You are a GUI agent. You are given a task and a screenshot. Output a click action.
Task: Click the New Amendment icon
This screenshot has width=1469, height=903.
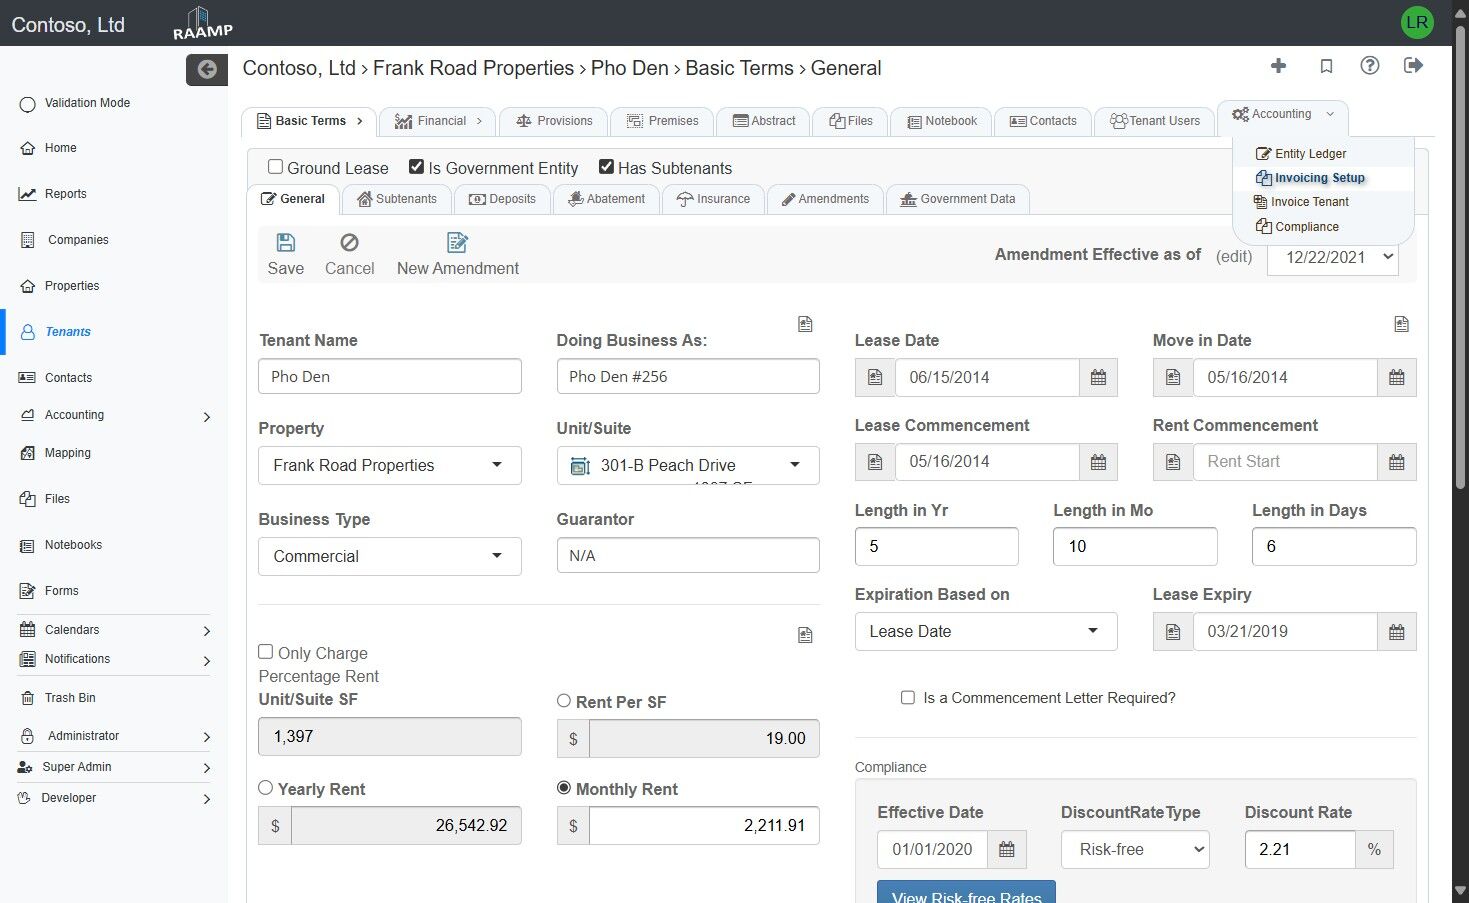(x=457, y=243)
